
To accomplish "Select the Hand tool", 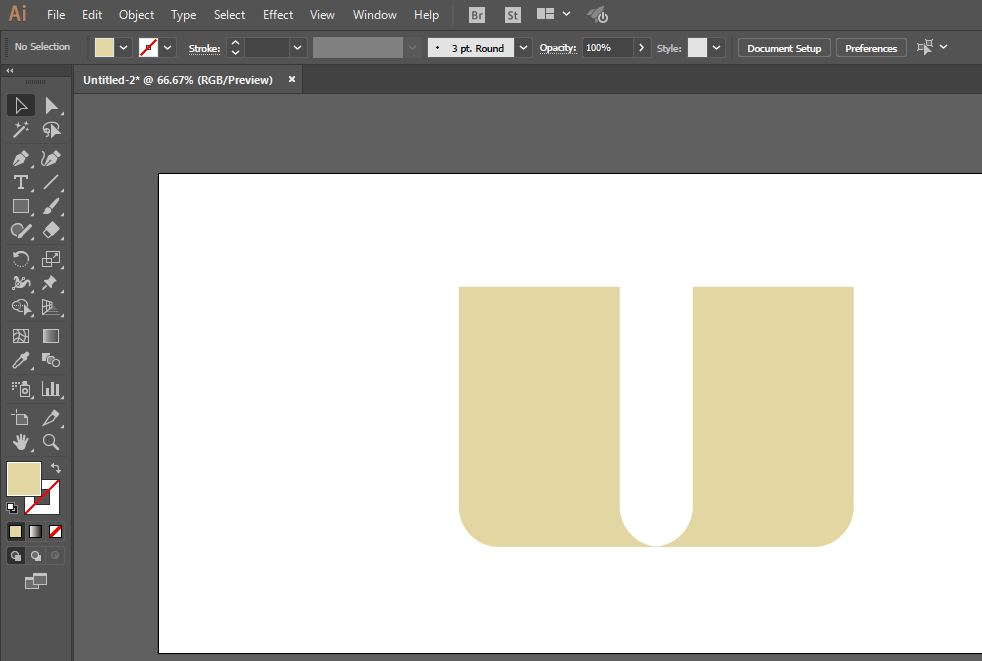I will pyautogui.click(x=21, y=442).
